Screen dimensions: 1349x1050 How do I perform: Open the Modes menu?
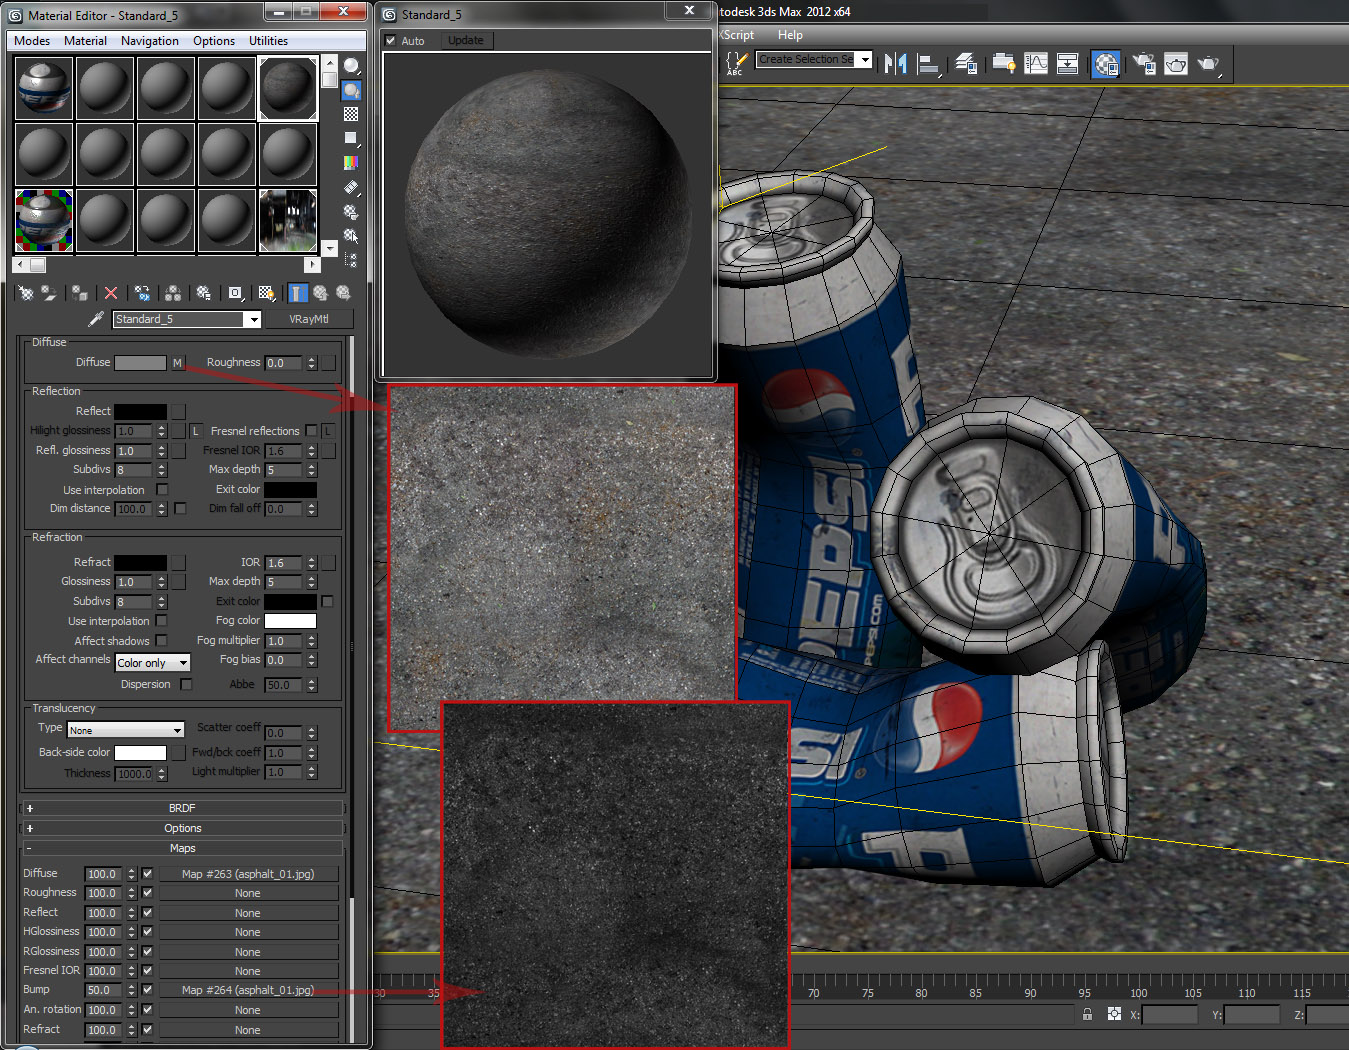[x=32, y=41]
